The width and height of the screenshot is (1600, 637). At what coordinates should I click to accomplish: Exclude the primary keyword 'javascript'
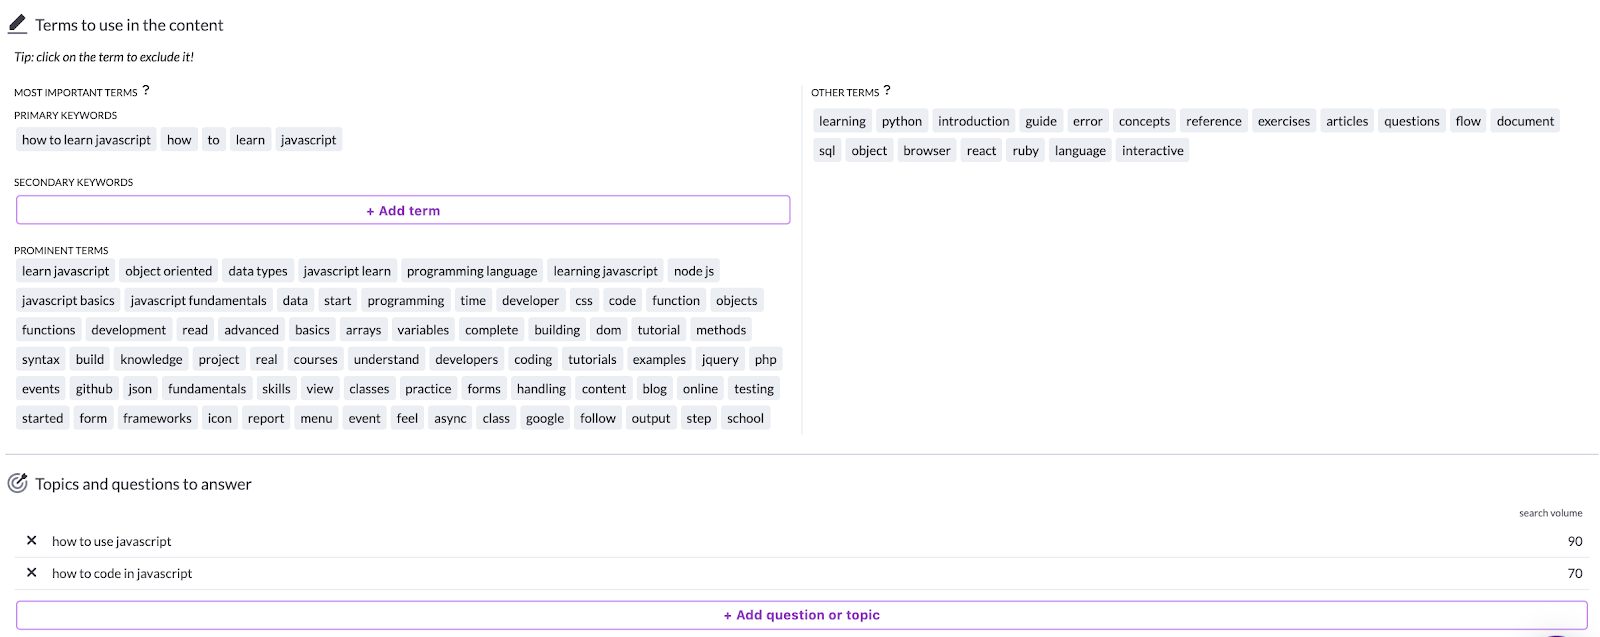308,140
